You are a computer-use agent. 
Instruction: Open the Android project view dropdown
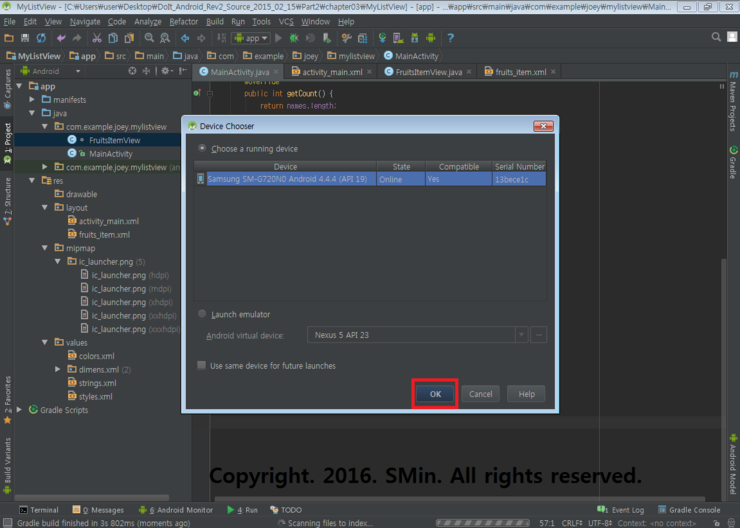[50, 71]
